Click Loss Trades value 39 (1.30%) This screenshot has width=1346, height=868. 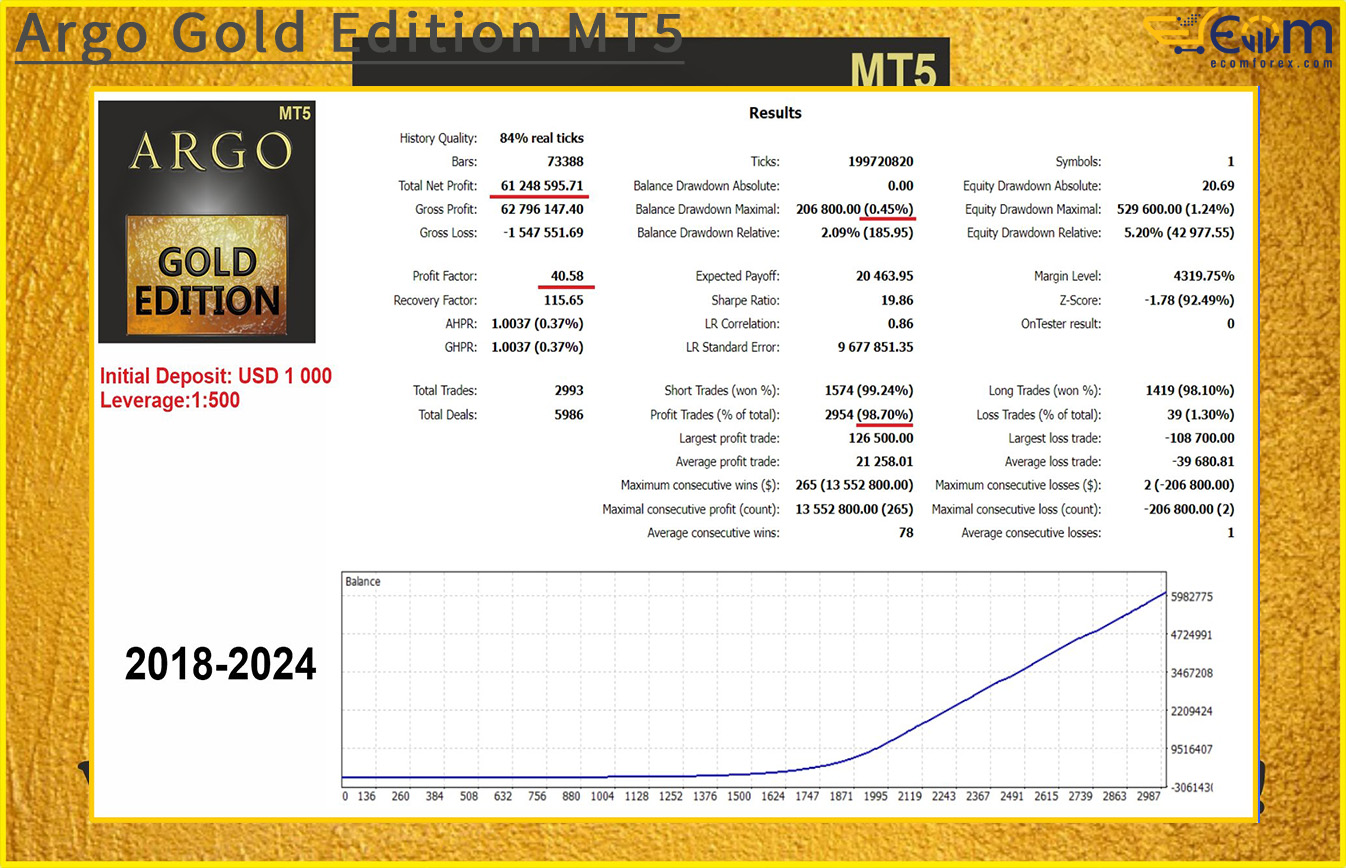click(1203, 415)
